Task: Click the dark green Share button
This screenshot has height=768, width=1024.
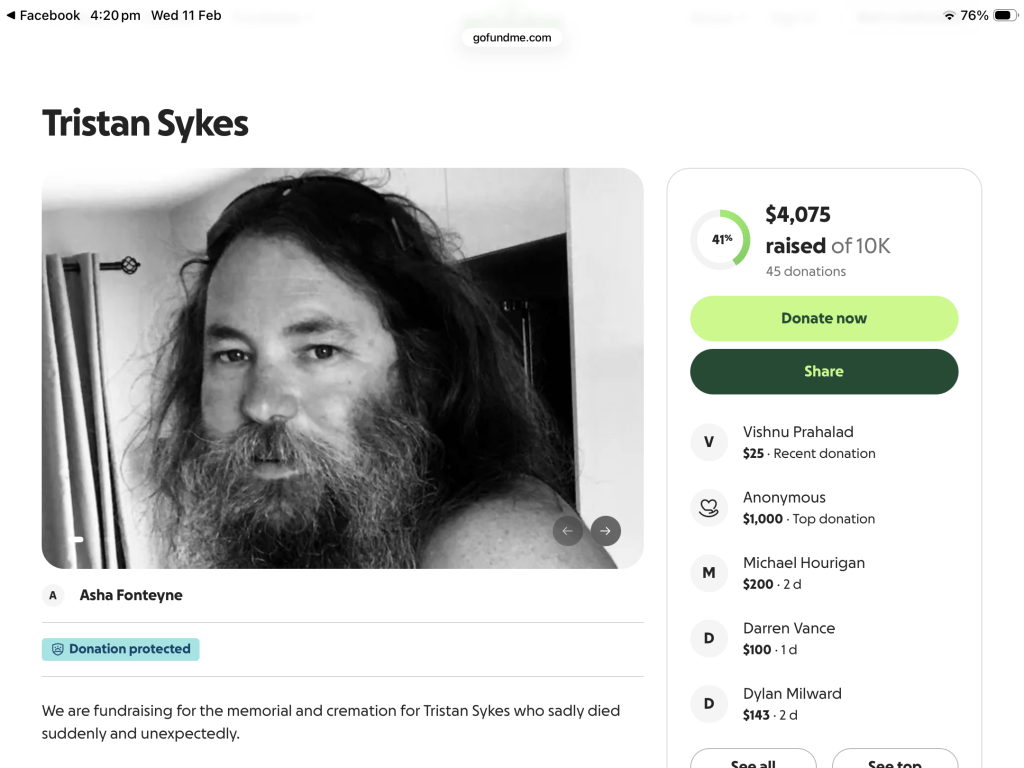Action: click(x=824, y=371)
